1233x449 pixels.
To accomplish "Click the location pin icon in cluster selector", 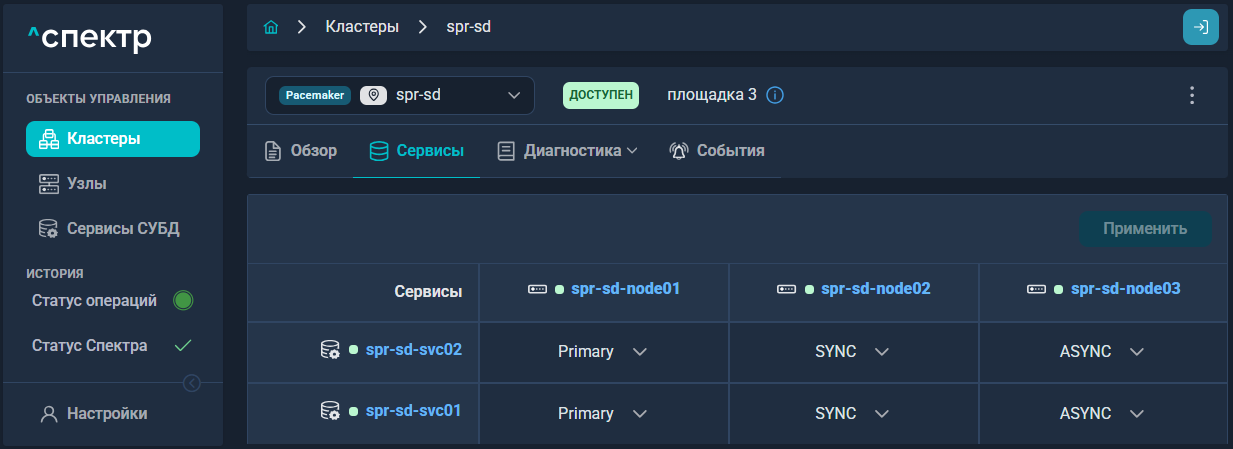I will [x=373, y=95].
